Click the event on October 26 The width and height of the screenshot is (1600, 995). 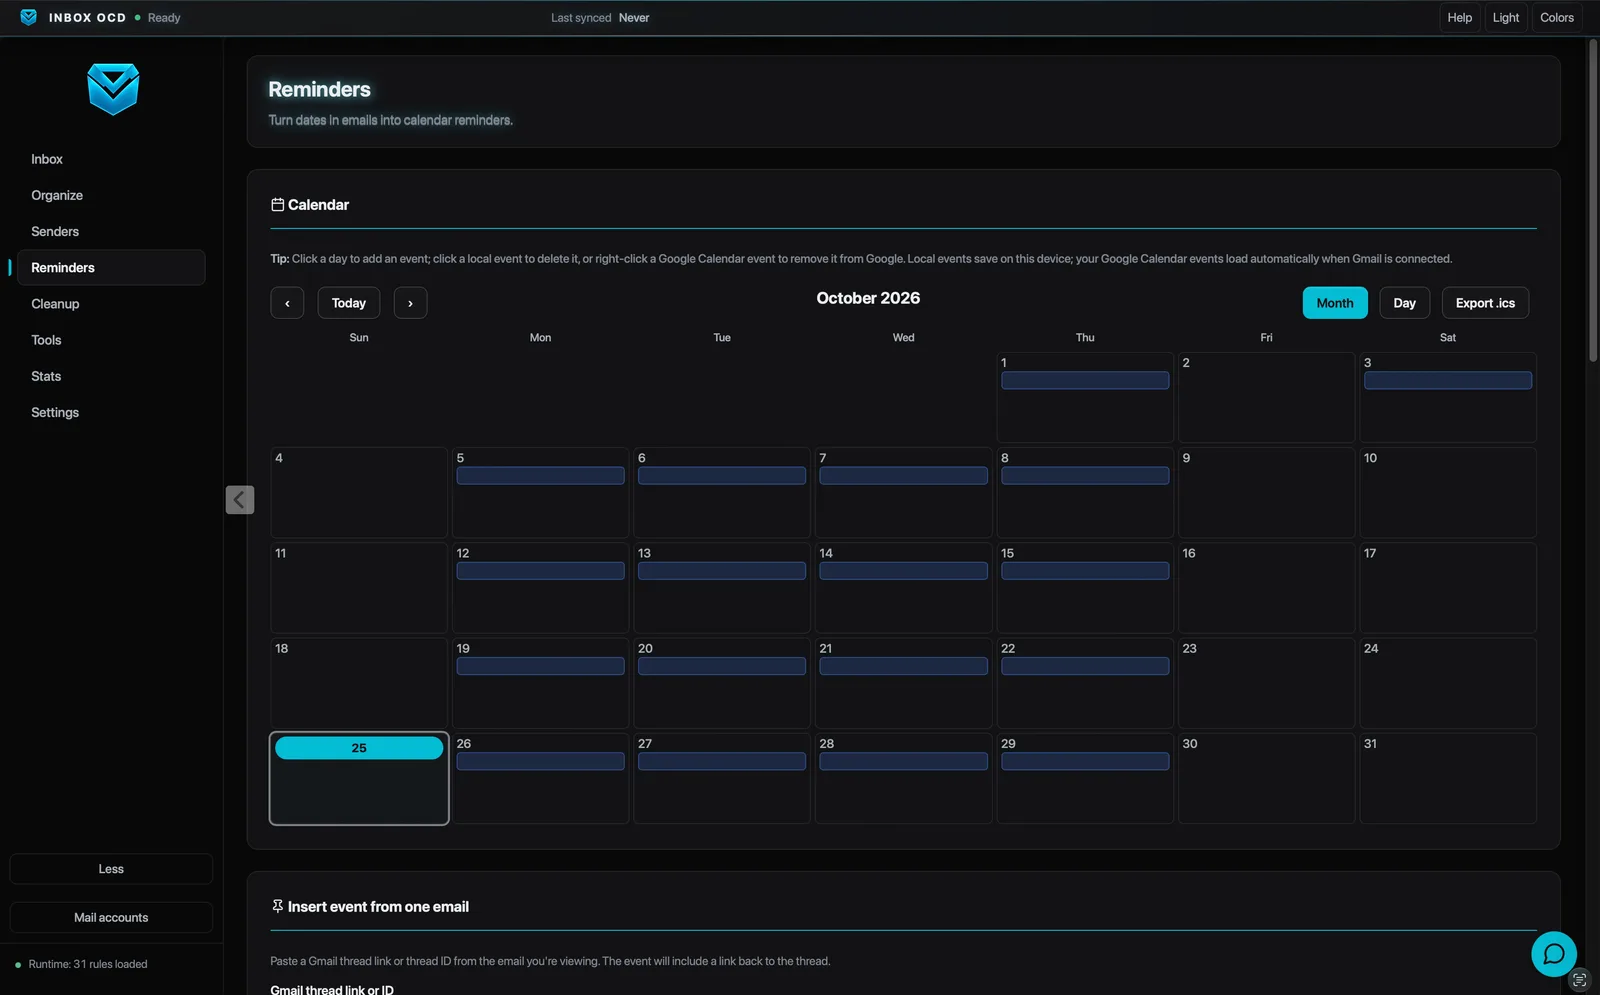(540, 762)
